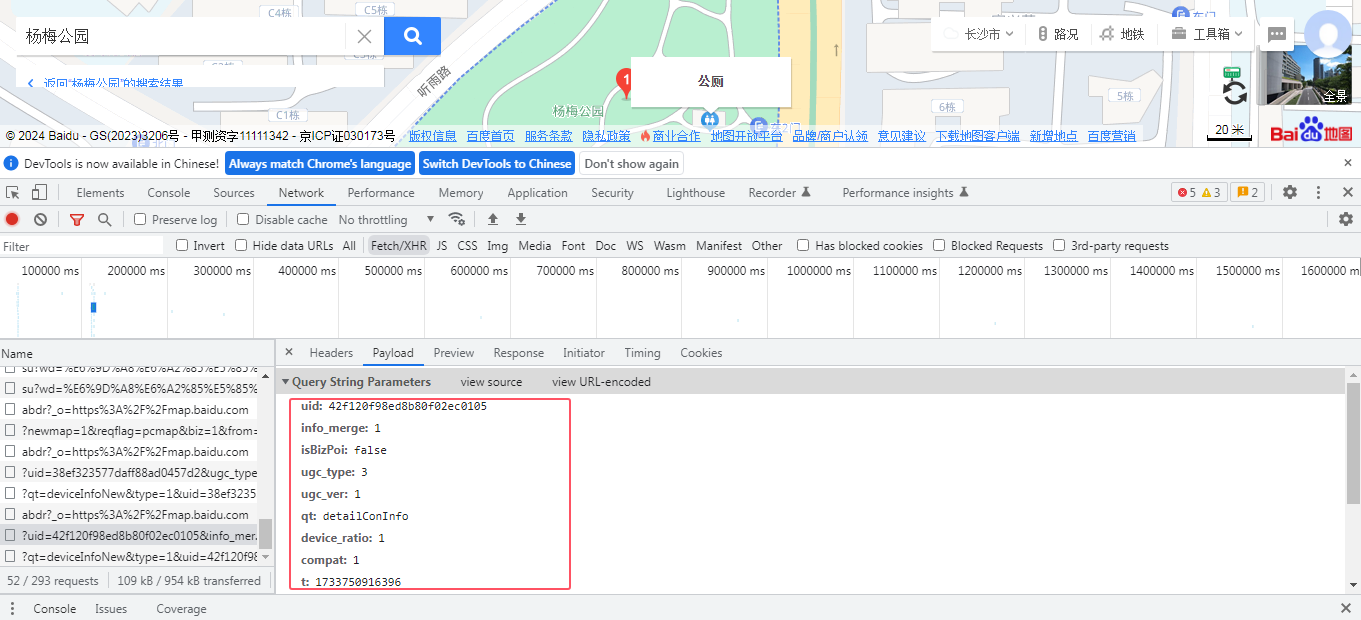Screen dimensions: 1361x620
Task: Import HAR file upload arrow
Action: (x=493, y=220)
